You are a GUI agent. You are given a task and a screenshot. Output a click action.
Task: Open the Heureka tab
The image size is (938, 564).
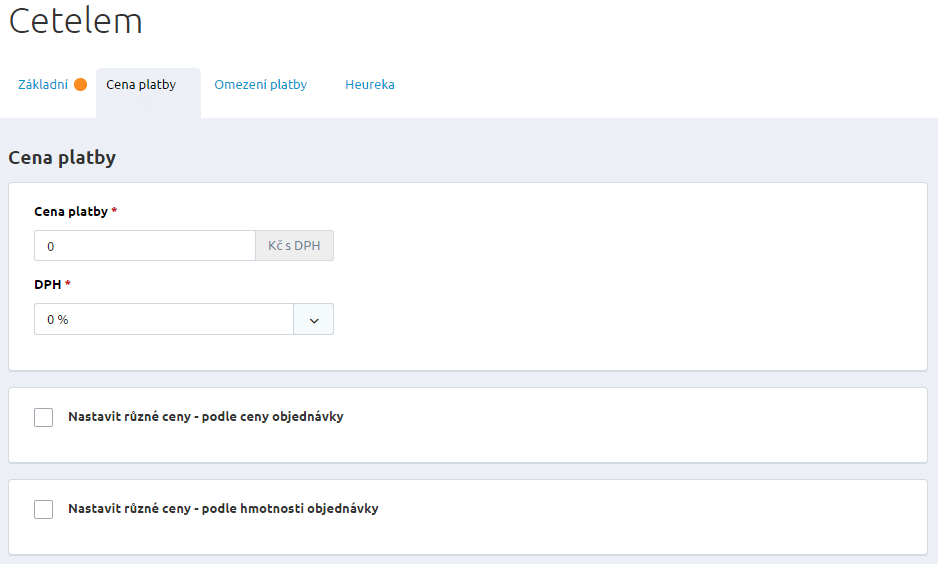(370, 85)
